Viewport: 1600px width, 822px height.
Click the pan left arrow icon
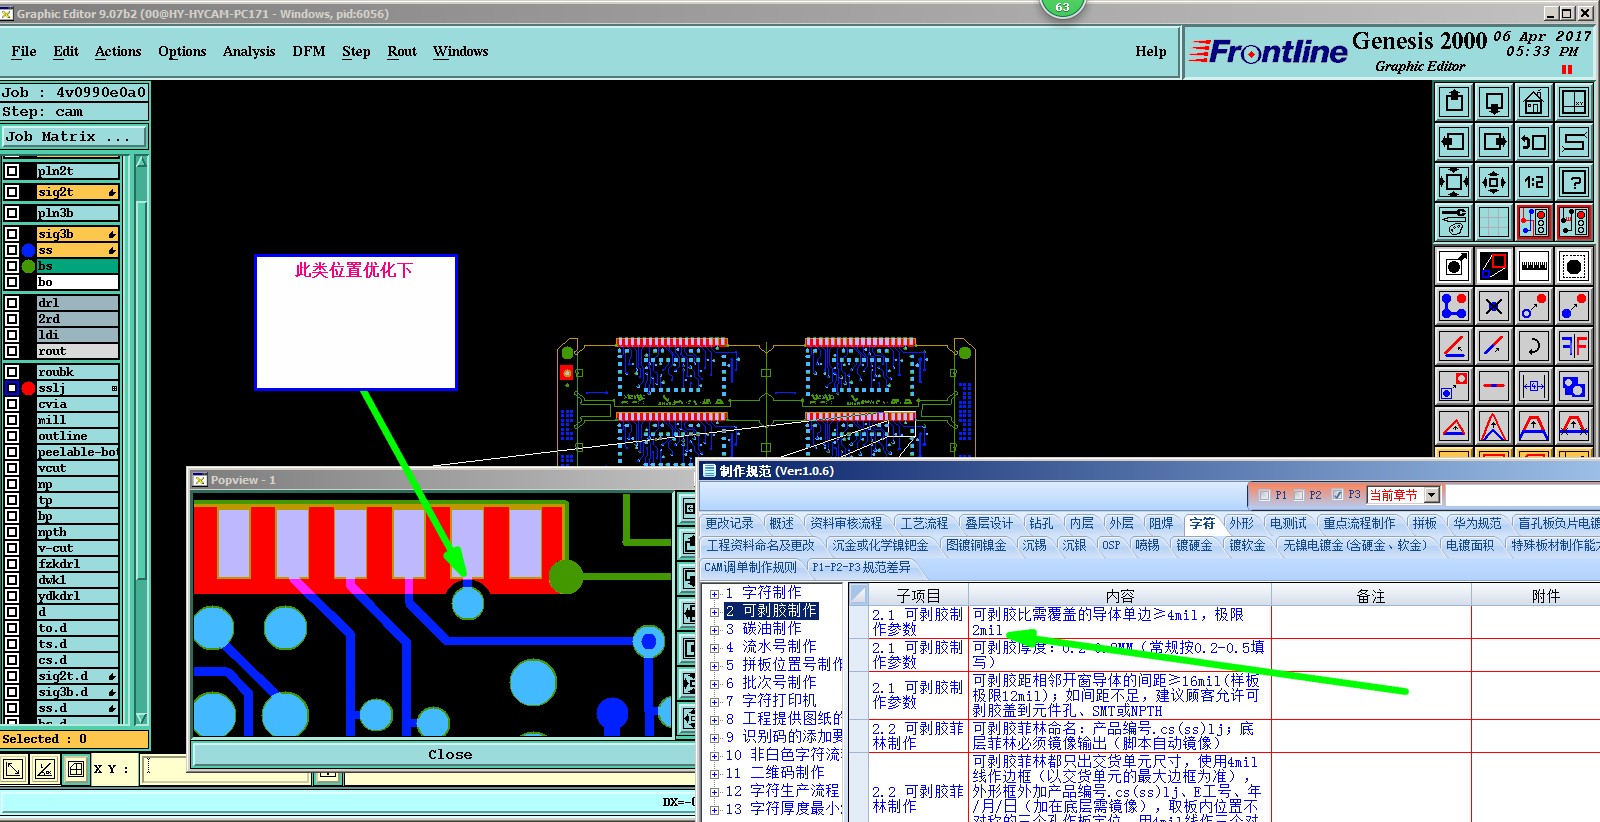1455,142
